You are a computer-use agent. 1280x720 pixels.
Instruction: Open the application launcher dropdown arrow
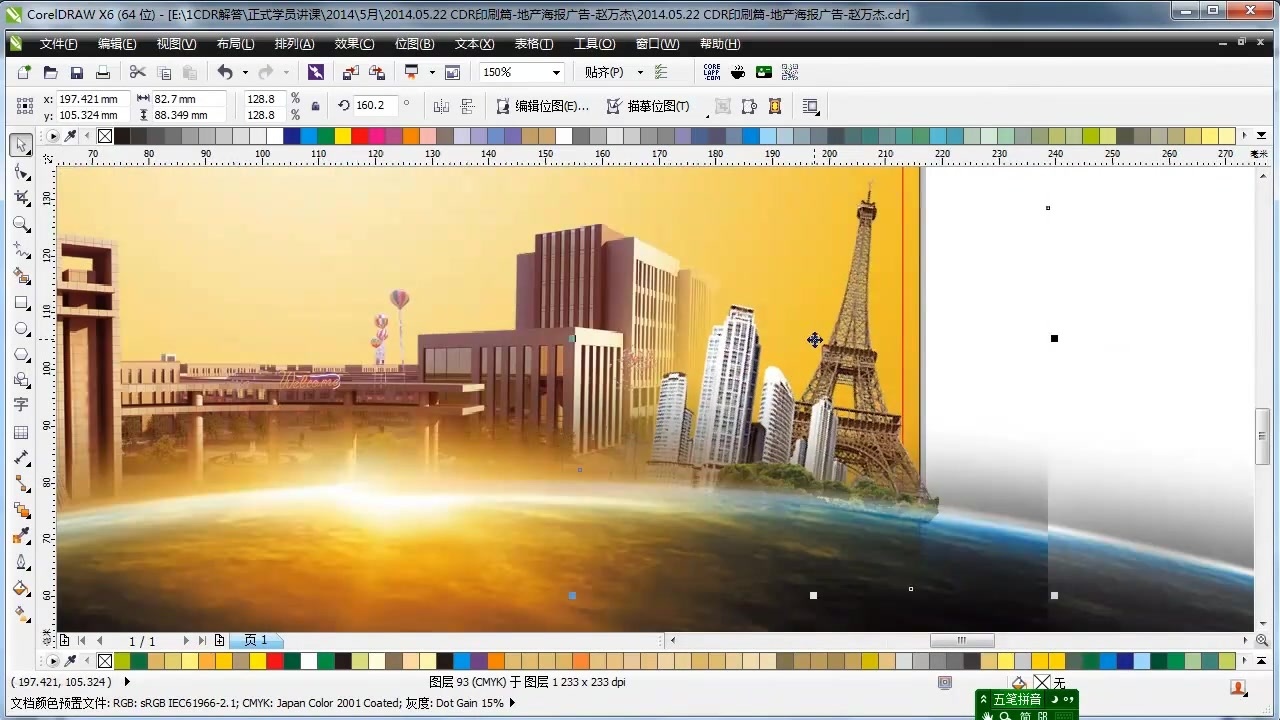point(432,72)
